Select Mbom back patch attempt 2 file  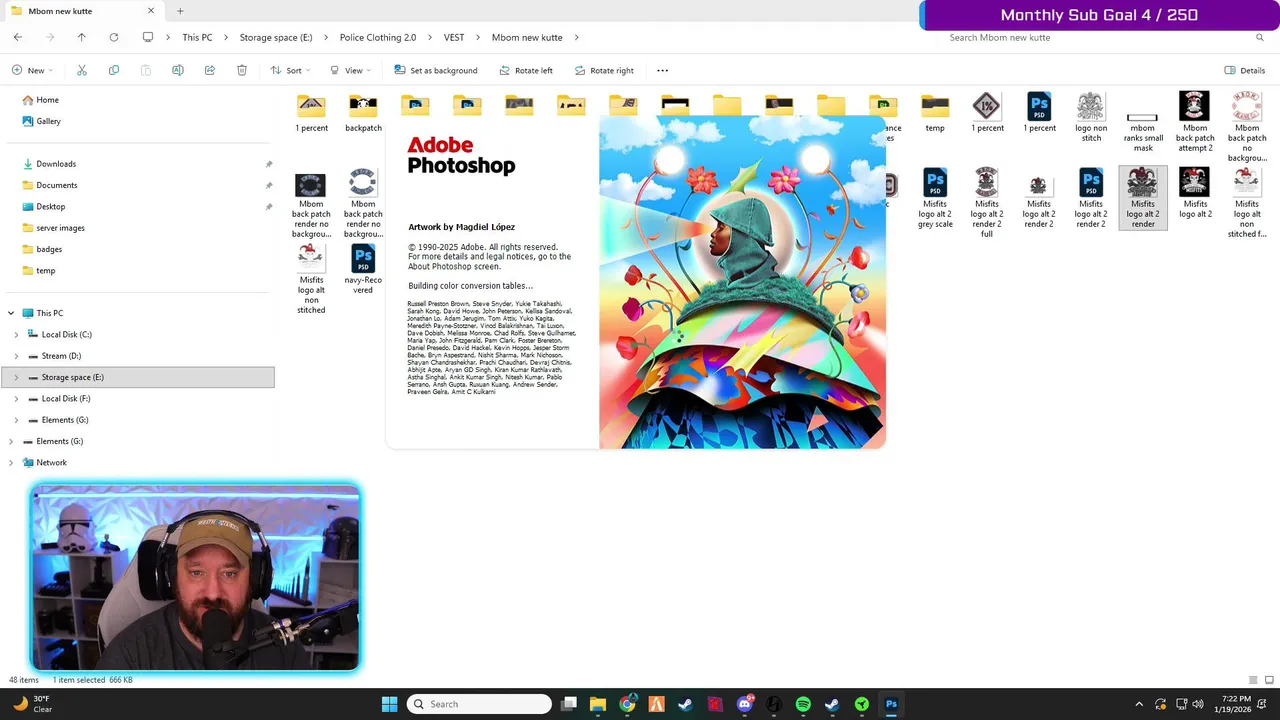(x=1195, y=122)
